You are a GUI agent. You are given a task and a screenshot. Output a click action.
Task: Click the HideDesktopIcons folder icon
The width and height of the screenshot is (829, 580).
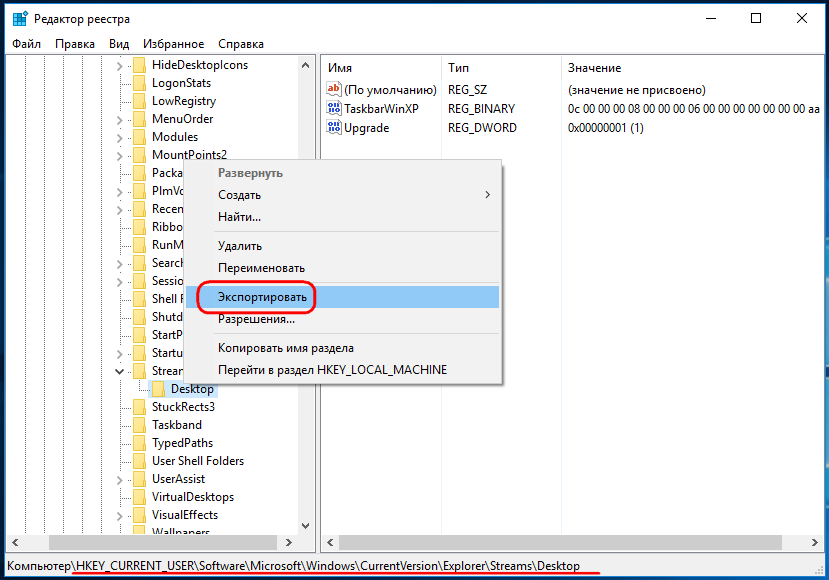pos(140,65)
